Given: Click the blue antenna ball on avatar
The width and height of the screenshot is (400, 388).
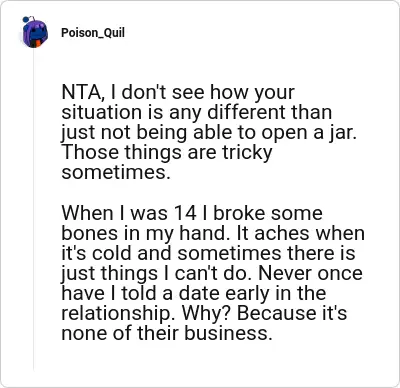Looking at the screenshot, I should (25, 20).
